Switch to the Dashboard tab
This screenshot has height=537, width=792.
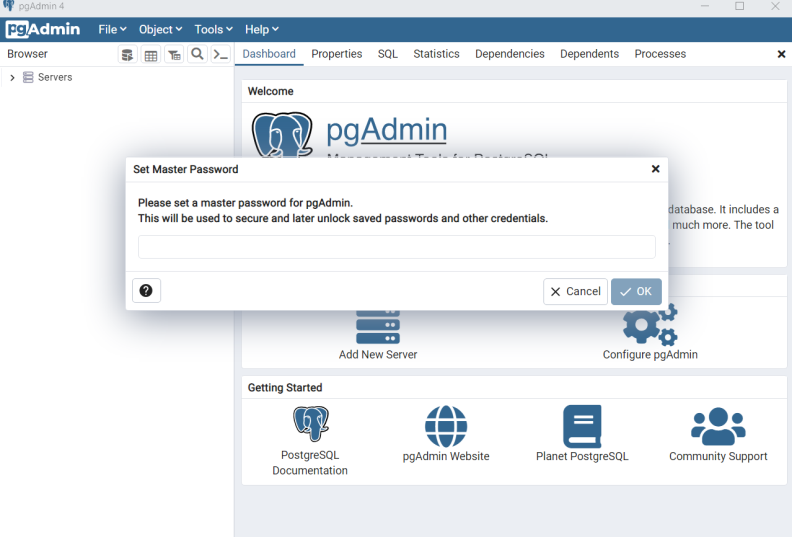pos(269,54)
